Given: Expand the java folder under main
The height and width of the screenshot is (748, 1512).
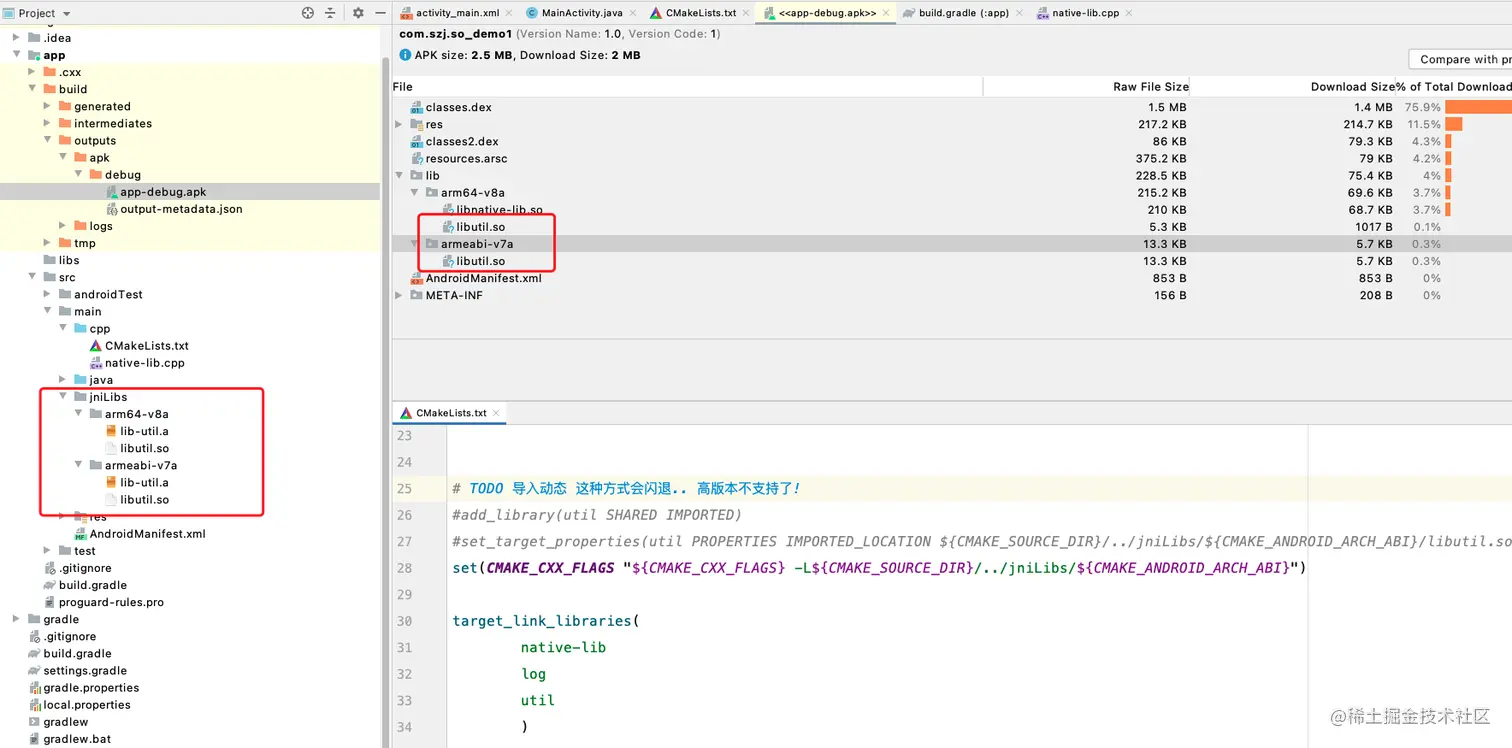Looking at the screenshot, I should (62, 380).
